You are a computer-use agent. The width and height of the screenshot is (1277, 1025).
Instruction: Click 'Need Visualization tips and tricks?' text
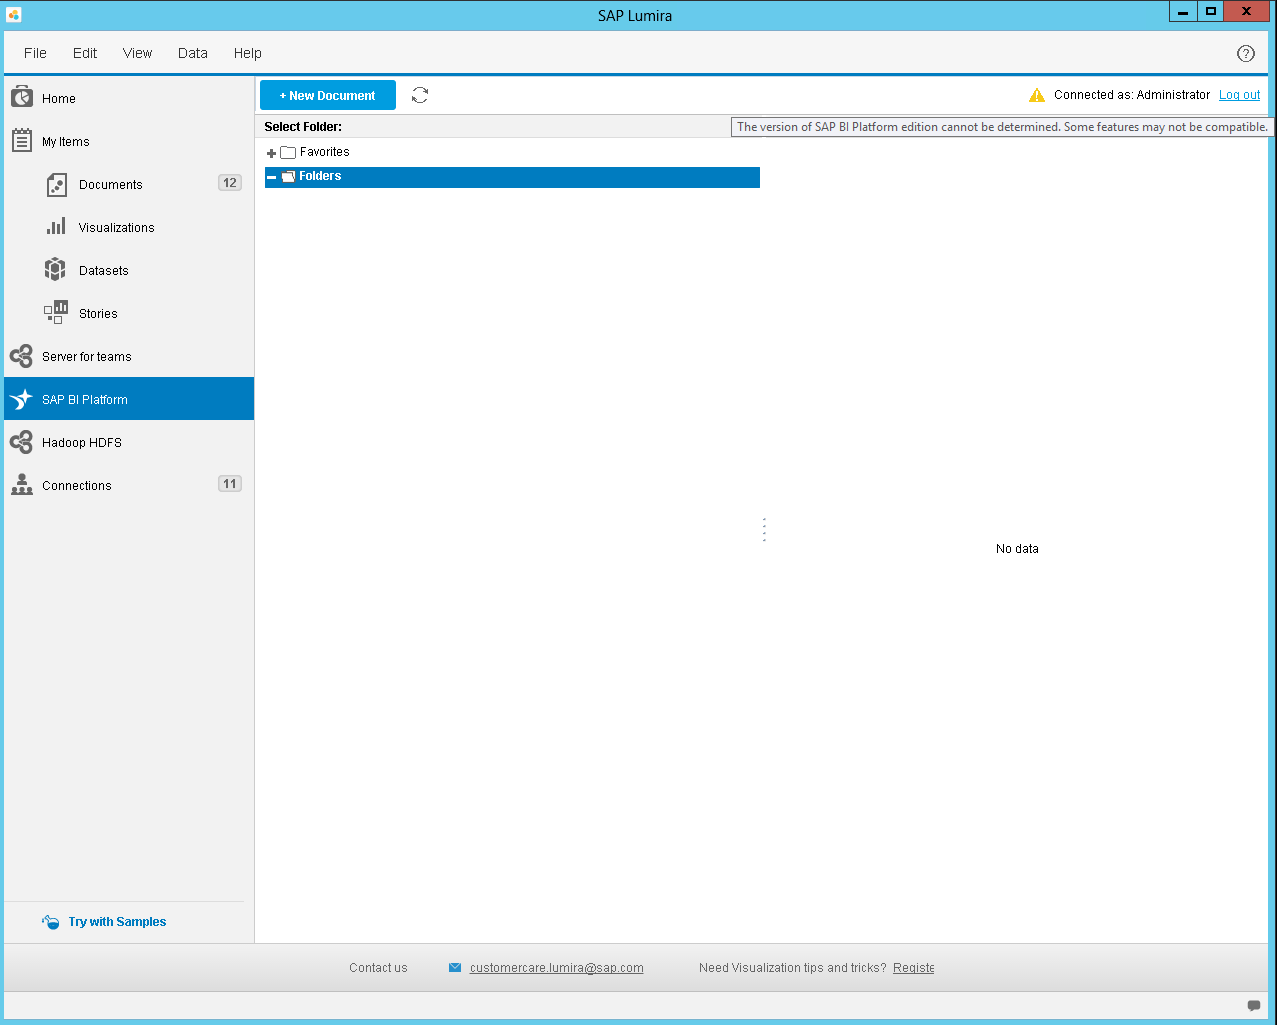click(792, 968)
